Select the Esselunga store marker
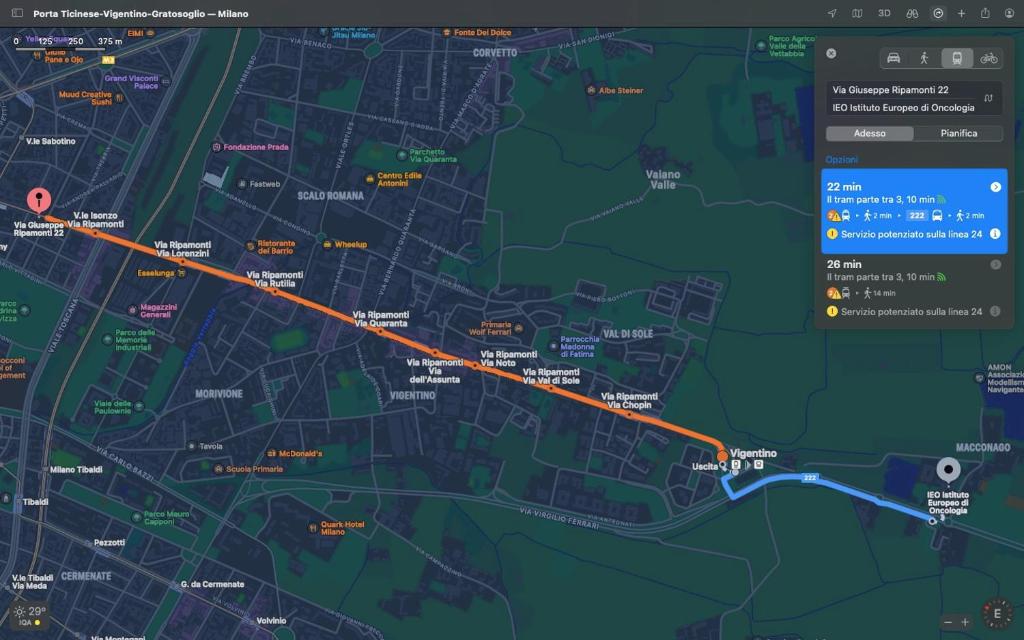Screen dimensions: 1024x640 click(x=182, y=273)
